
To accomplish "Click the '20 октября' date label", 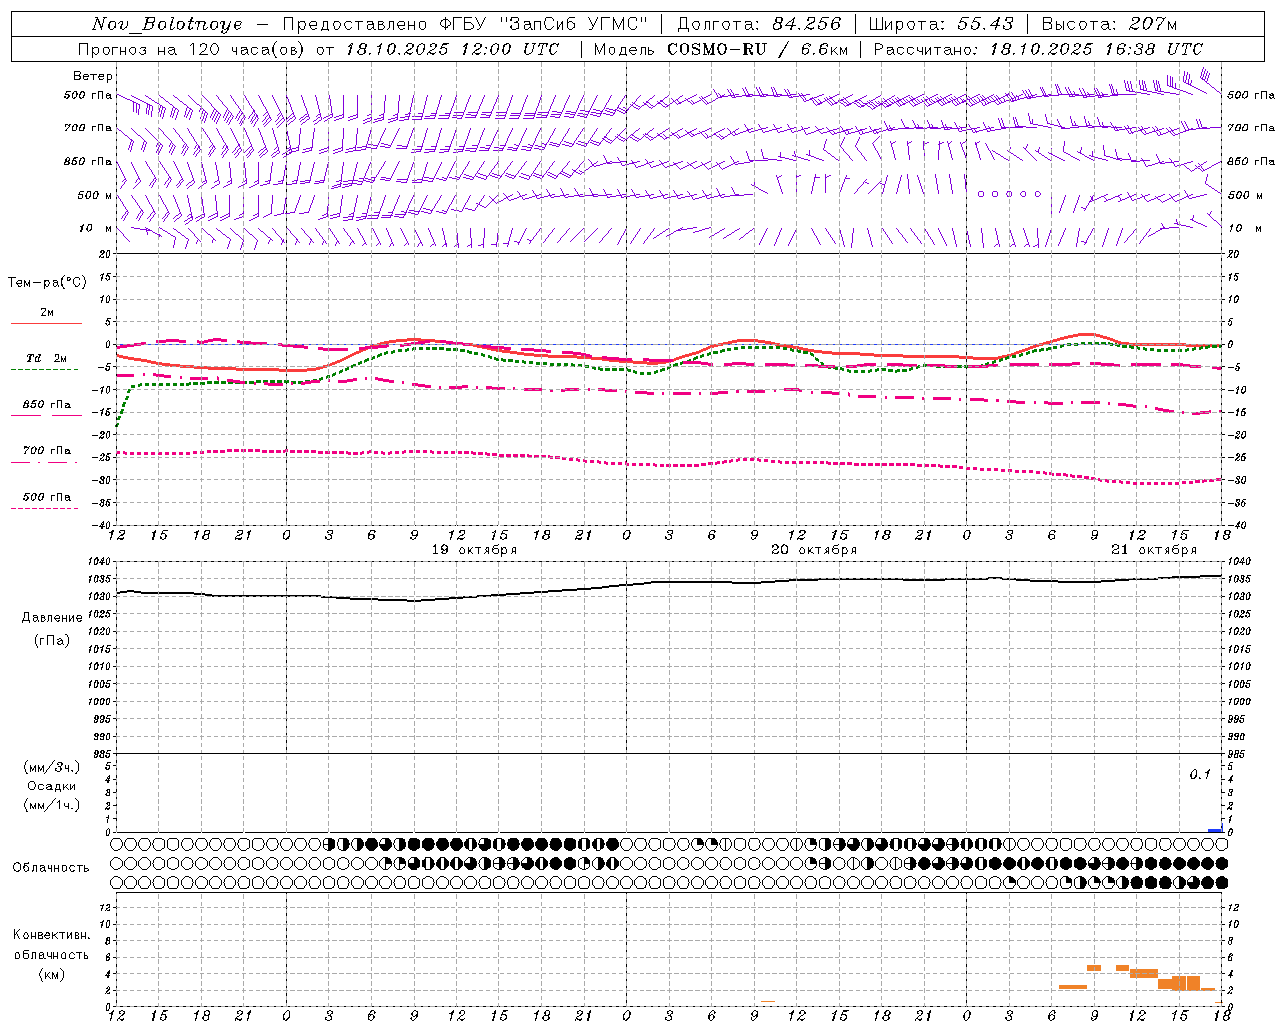I will pos(814,550).
